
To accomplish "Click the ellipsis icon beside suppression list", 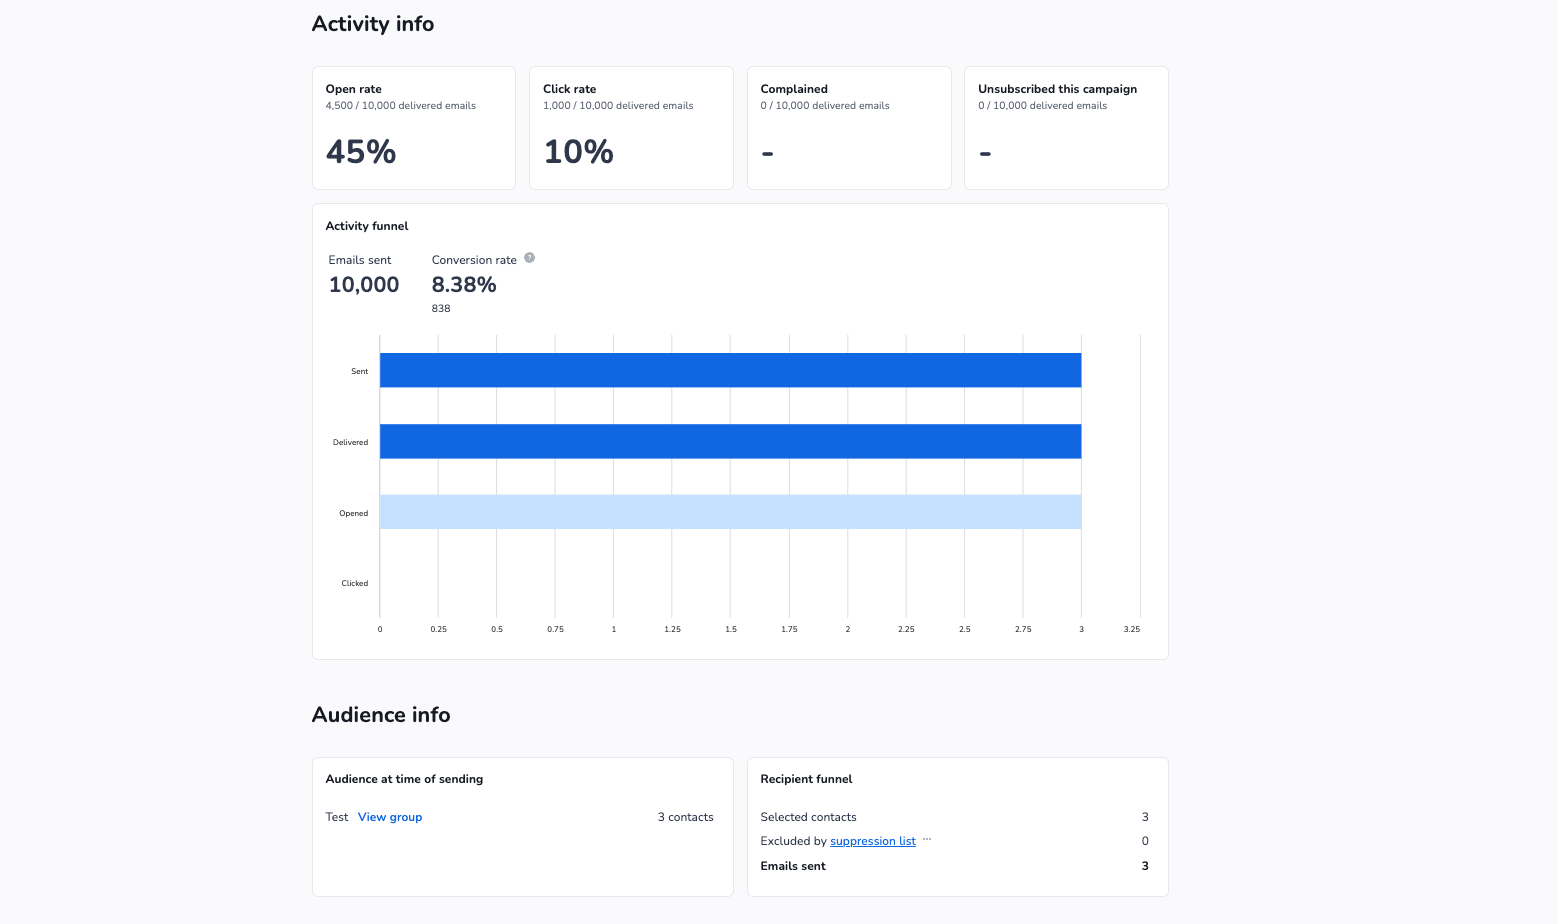I will (x=927, y=840).
